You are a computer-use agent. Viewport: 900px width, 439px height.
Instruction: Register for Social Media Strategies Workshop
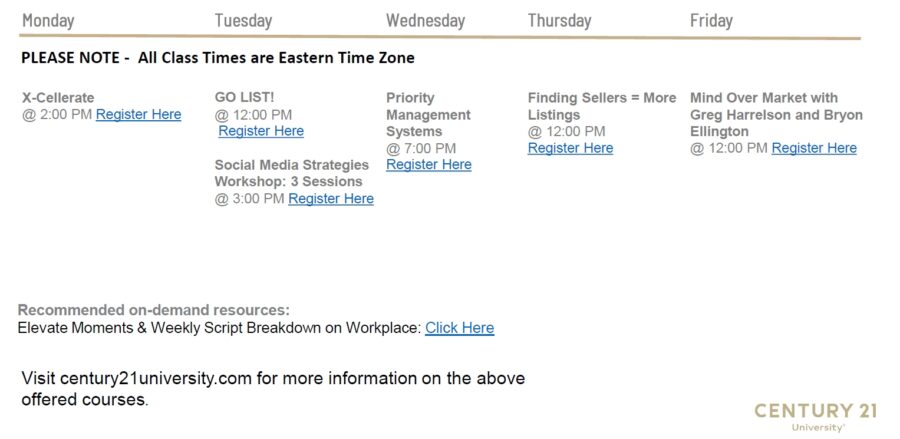point(331,199)
